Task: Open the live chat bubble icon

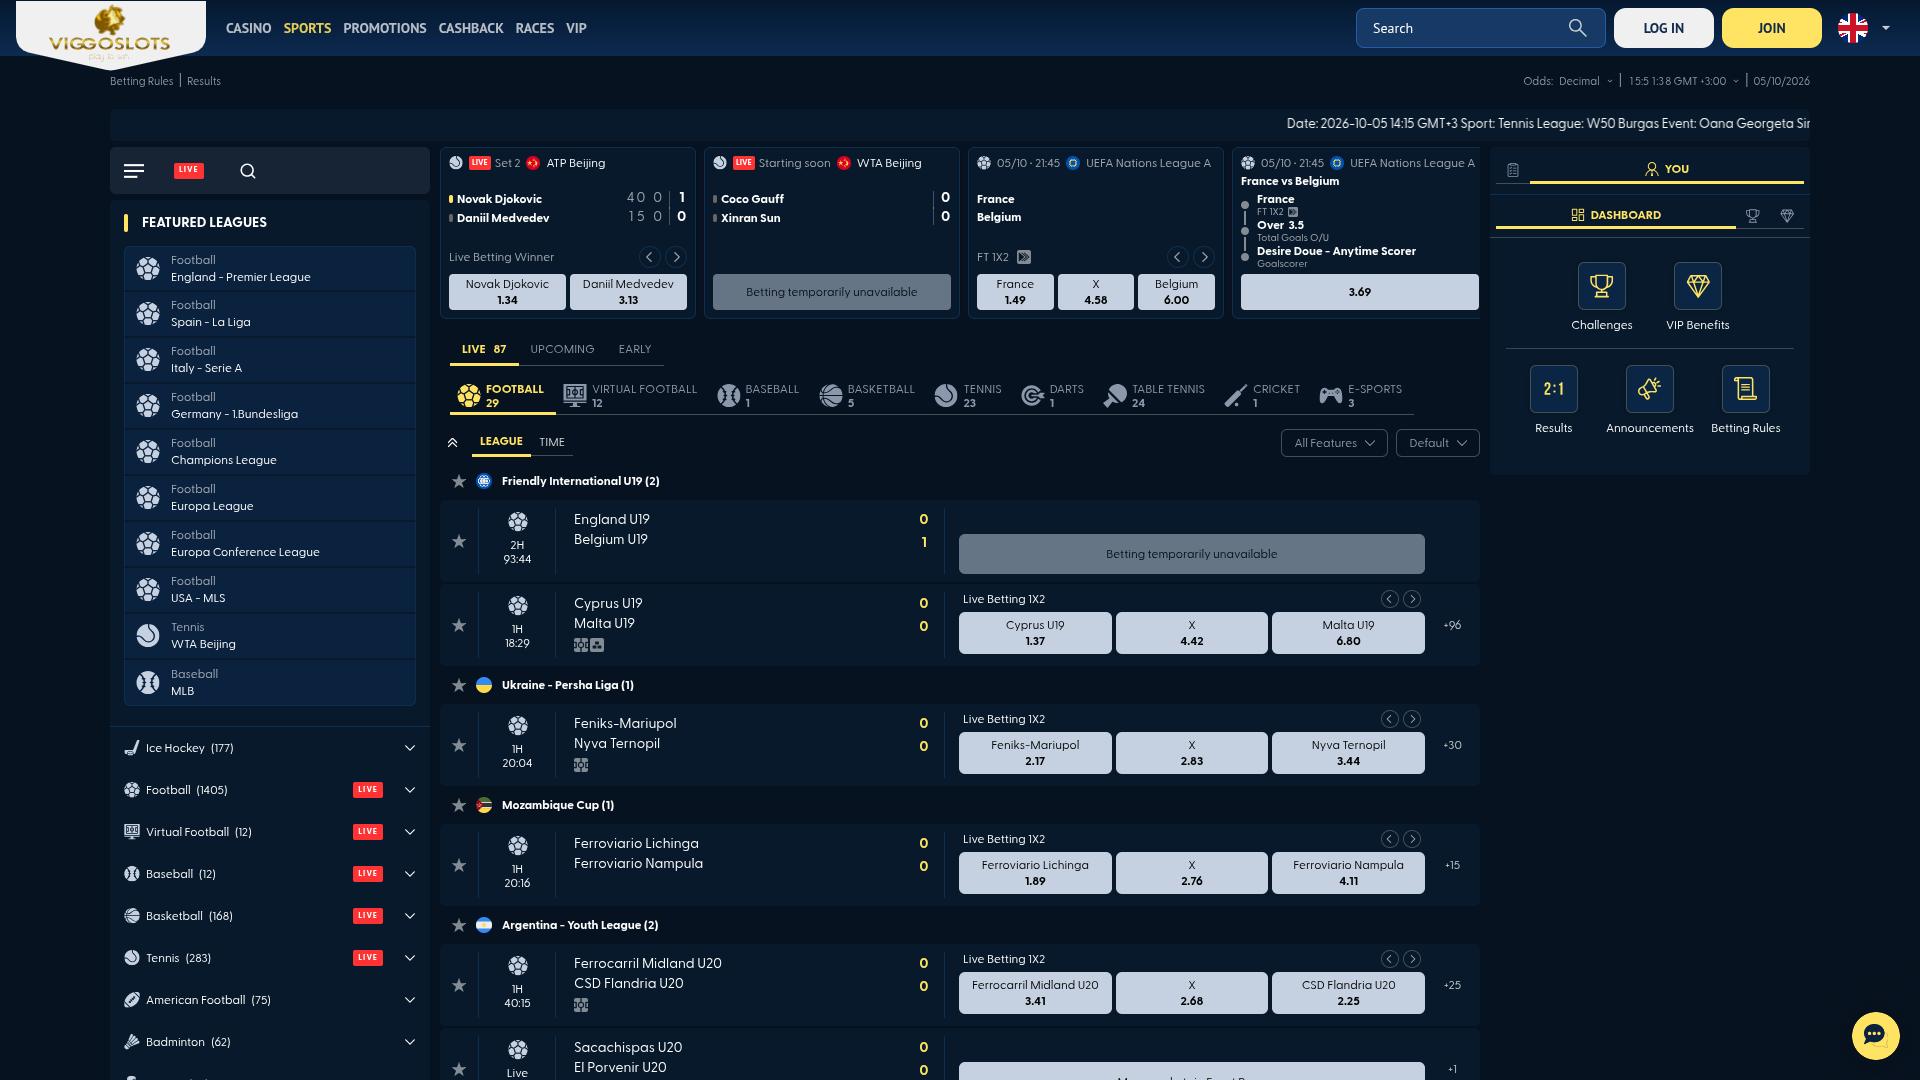Action: pyautogui.click(x=1875, y=1035)
